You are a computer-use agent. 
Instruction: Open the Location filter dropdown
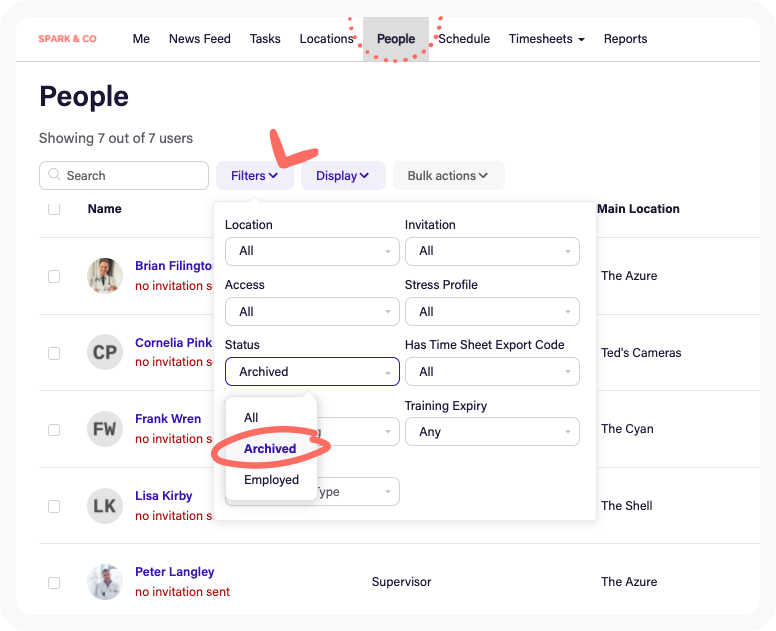[x=312, y=251]
